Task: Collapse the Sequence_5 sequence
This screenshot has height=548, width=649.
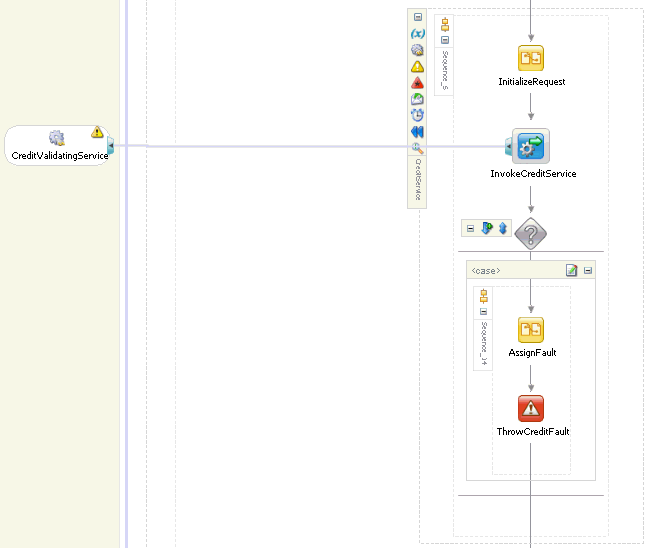Action: point(445,40)
